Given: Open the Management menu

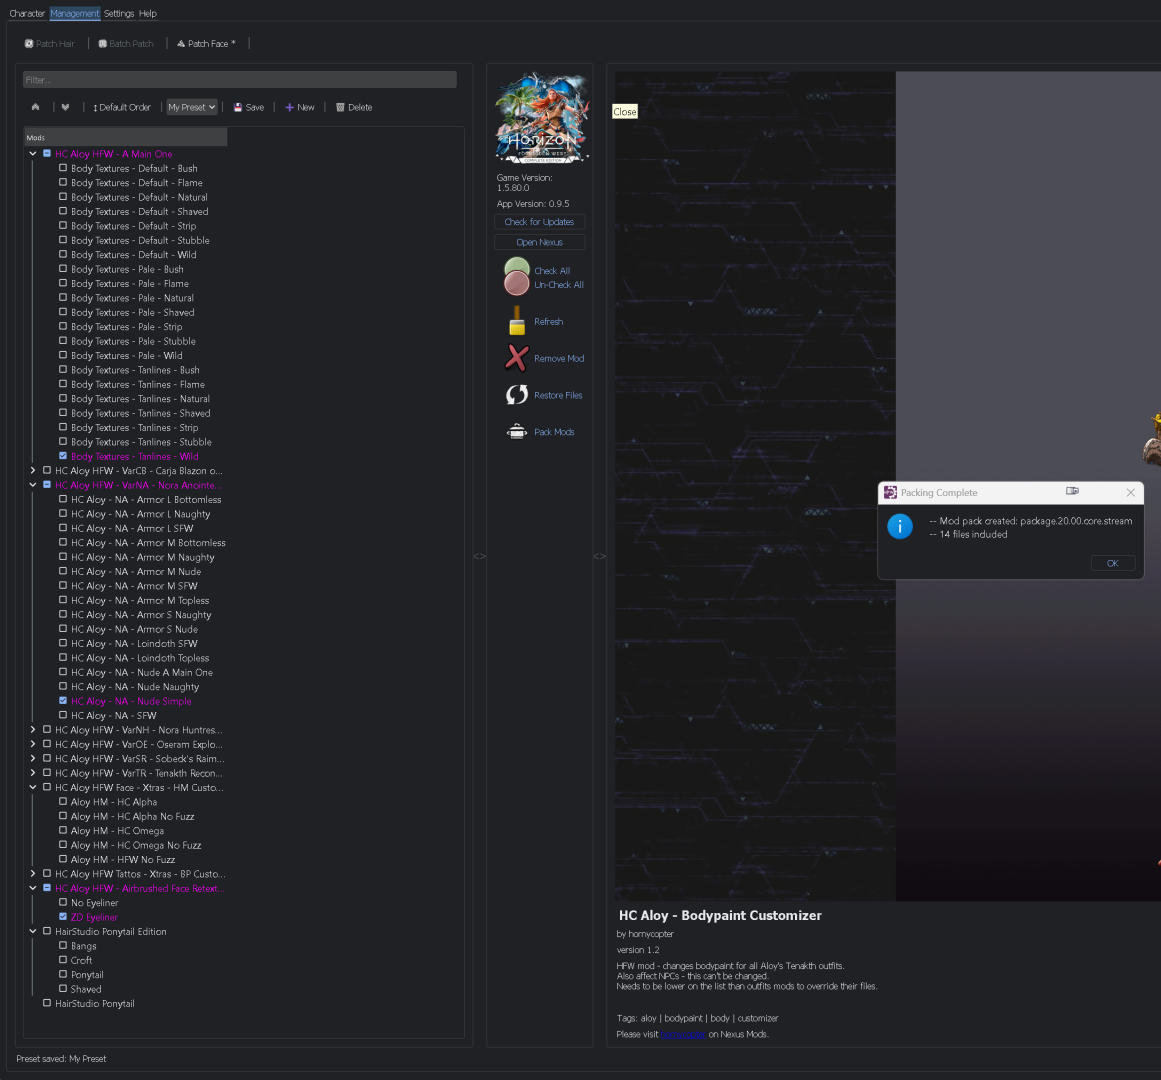Looking at the screenshot, I should coord(75,13).
